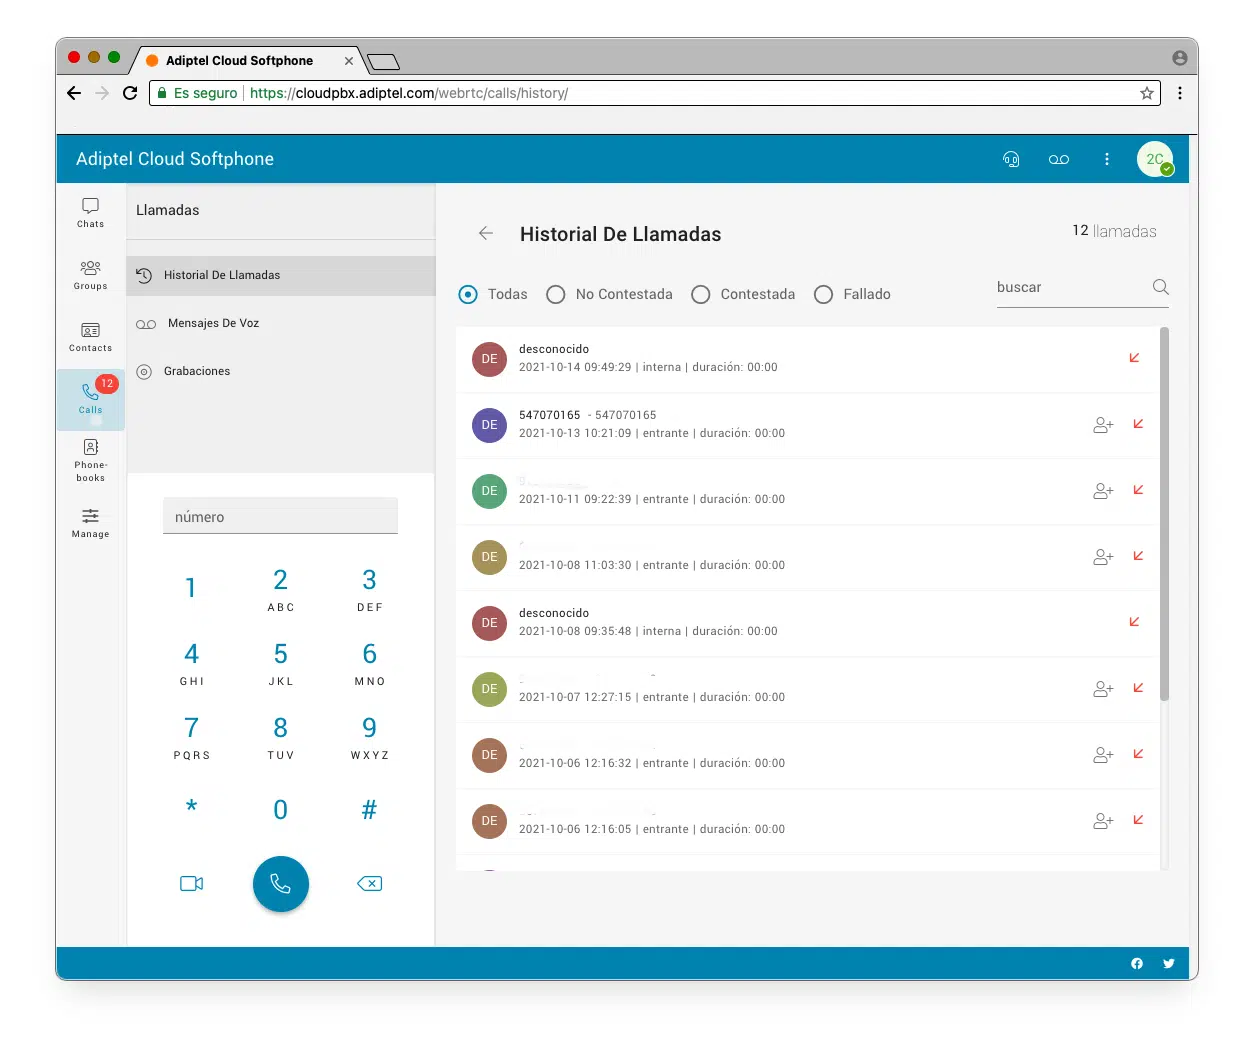Open the Calls sidebar section
Viewport: 1254px width, 1054px height.
[x=90, y=399]
